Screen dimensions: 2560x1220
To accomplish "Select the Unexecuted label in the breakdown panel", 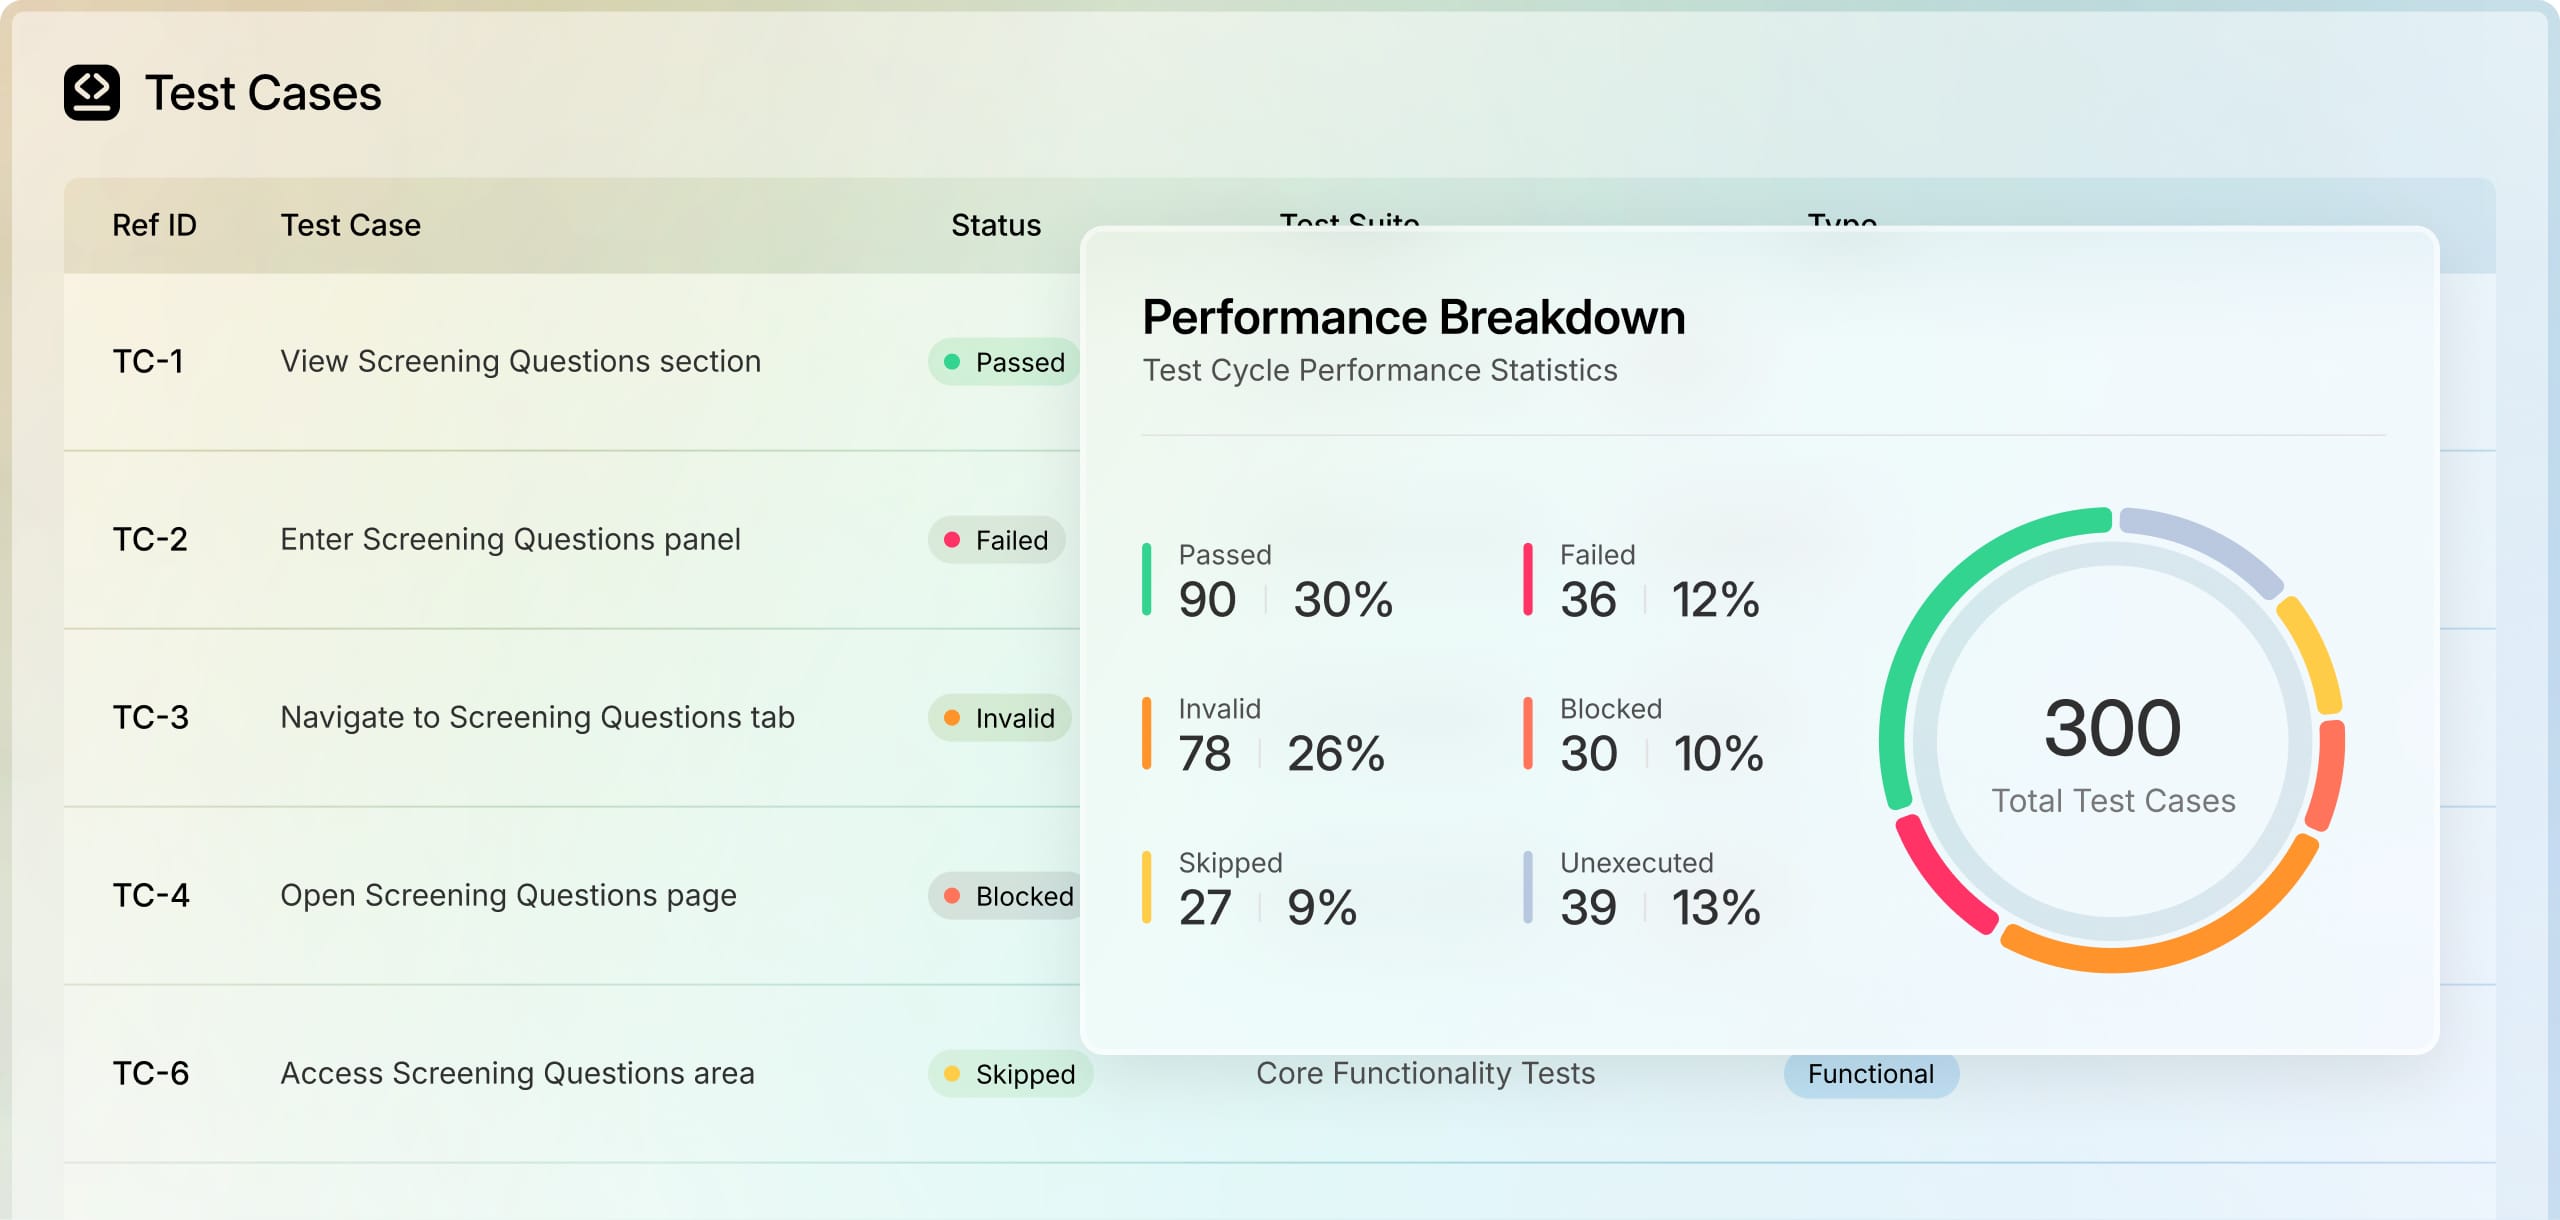I will pyautogui.click(x=1637, y=863).
